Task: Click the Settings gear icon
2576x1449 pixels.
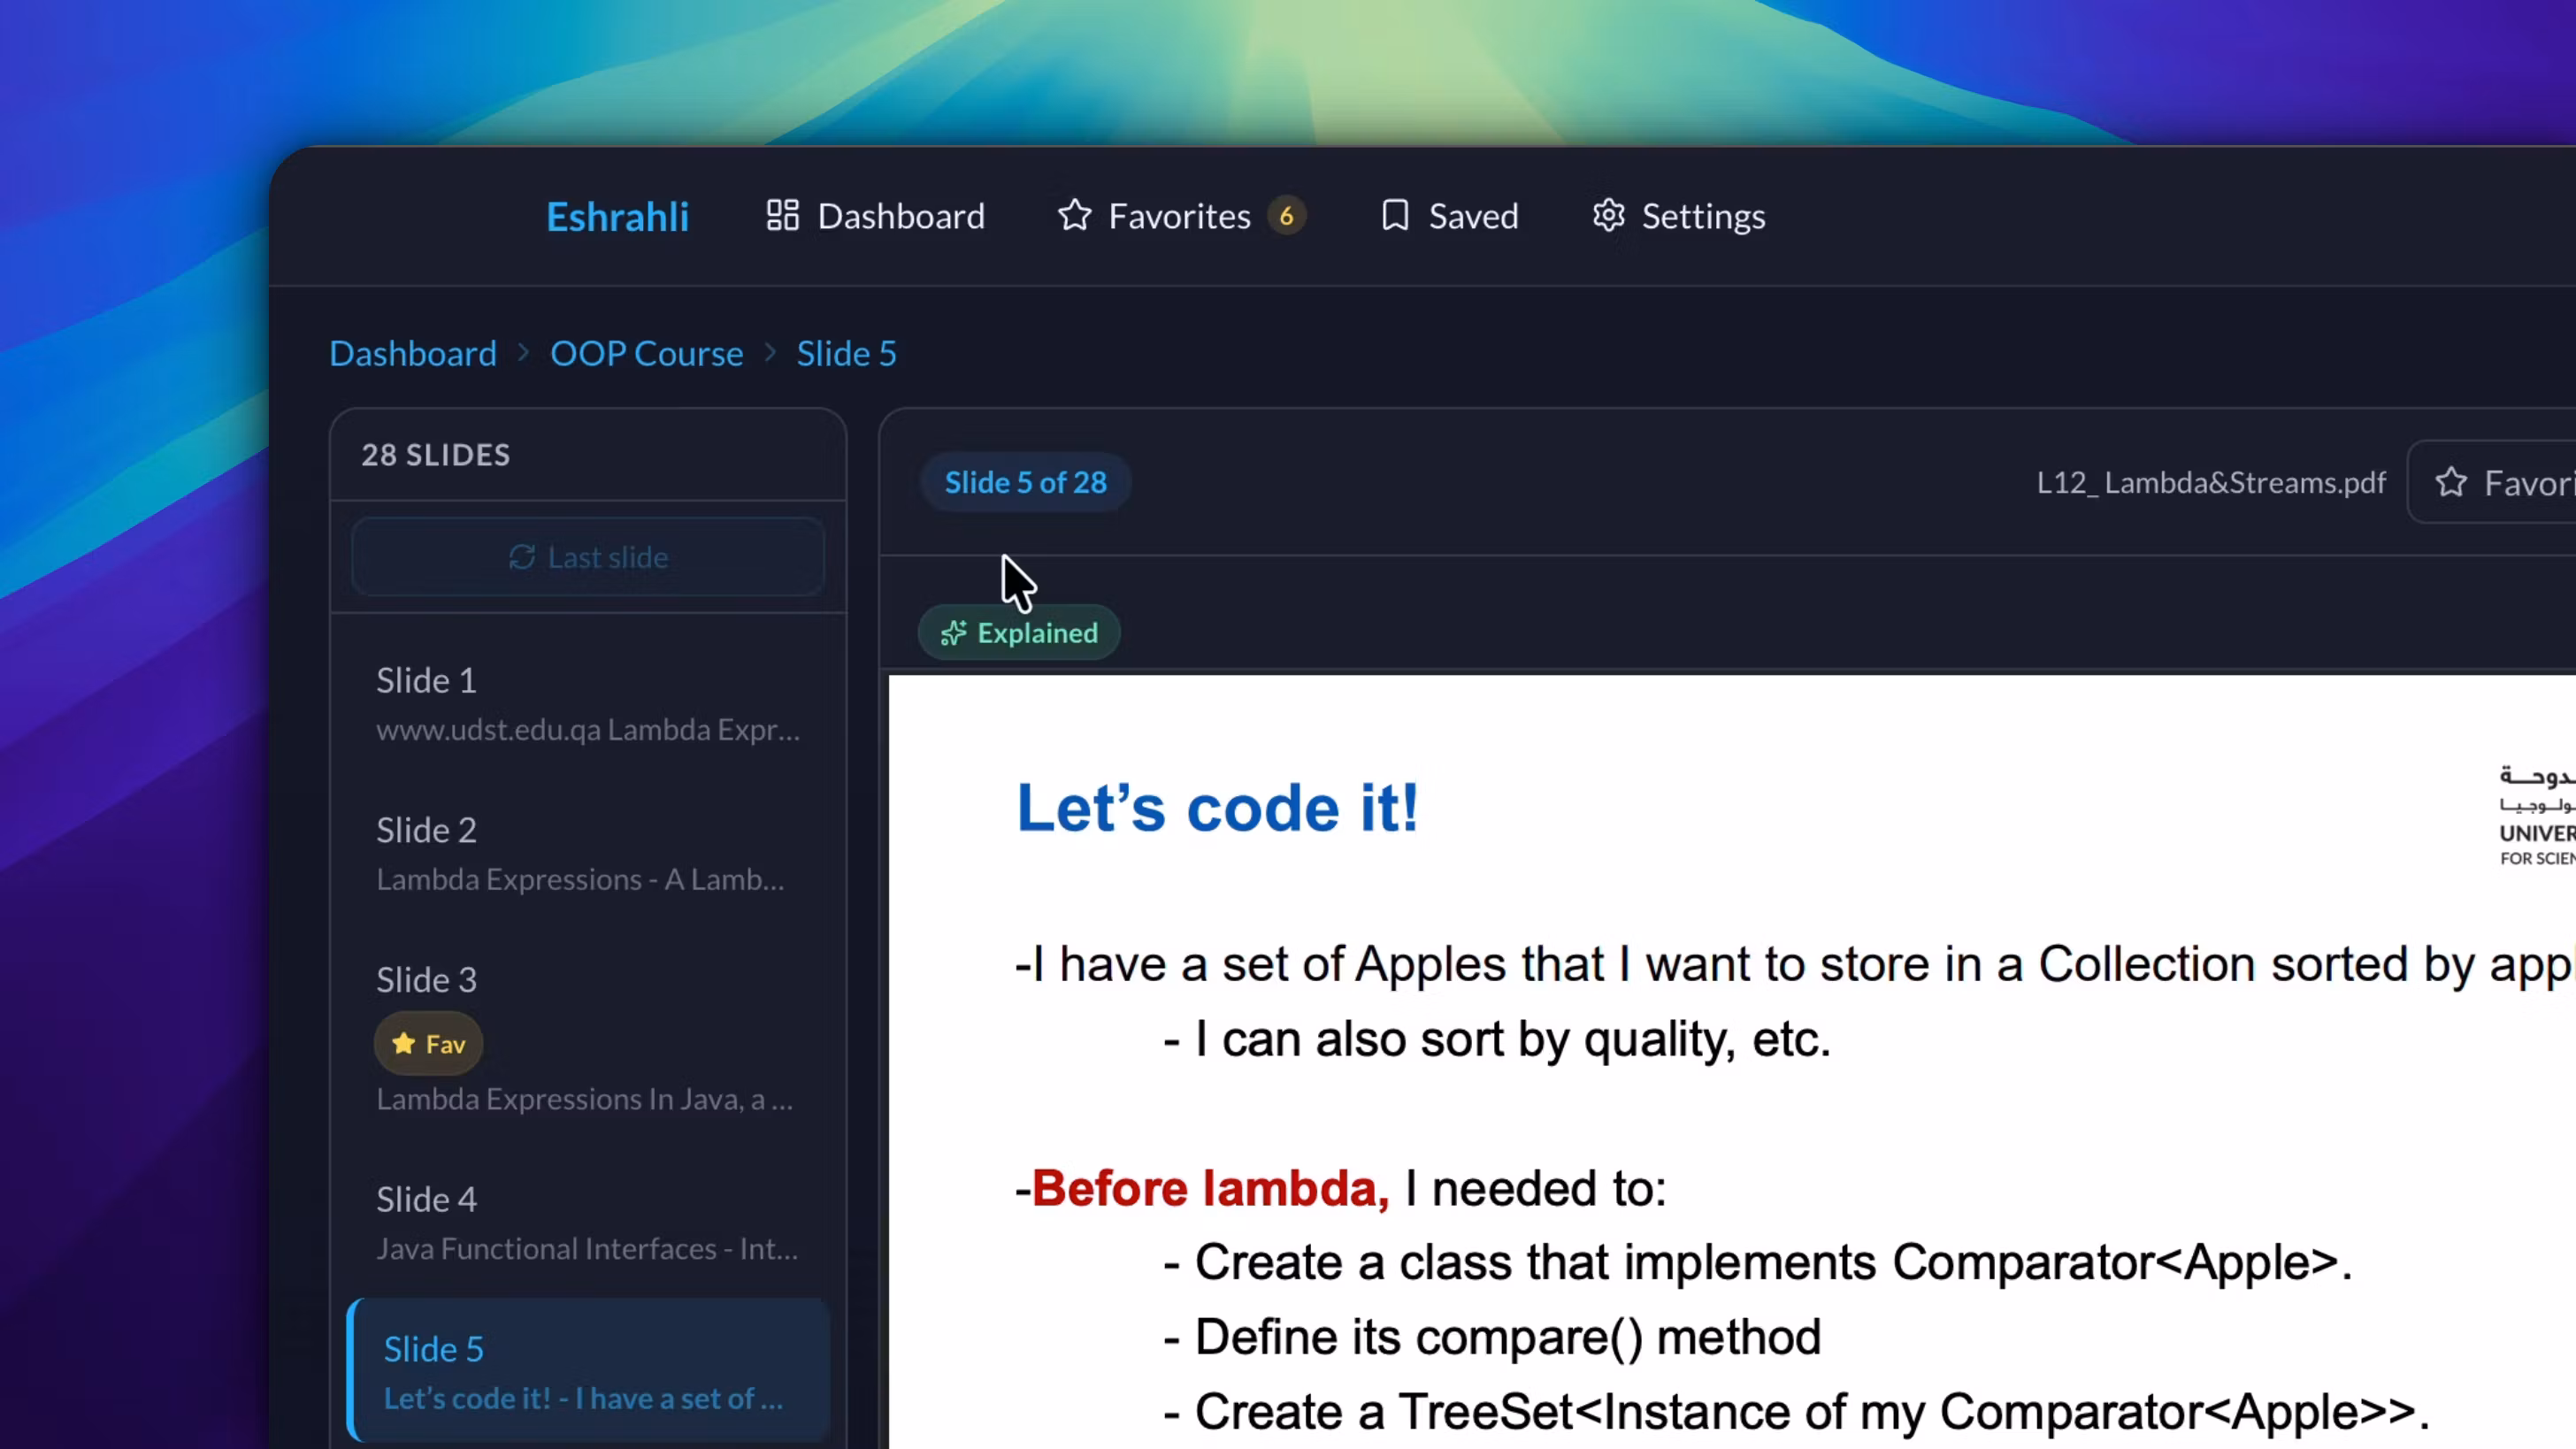Action: (1609, 215)
